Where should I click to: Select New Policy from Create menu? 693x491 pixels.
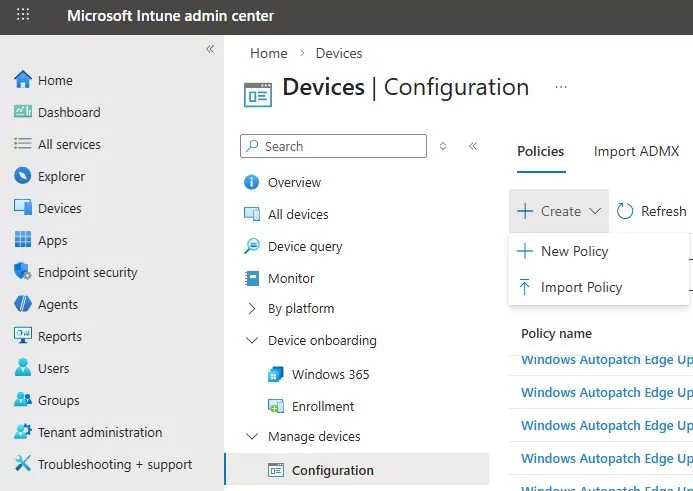(599, 251)
